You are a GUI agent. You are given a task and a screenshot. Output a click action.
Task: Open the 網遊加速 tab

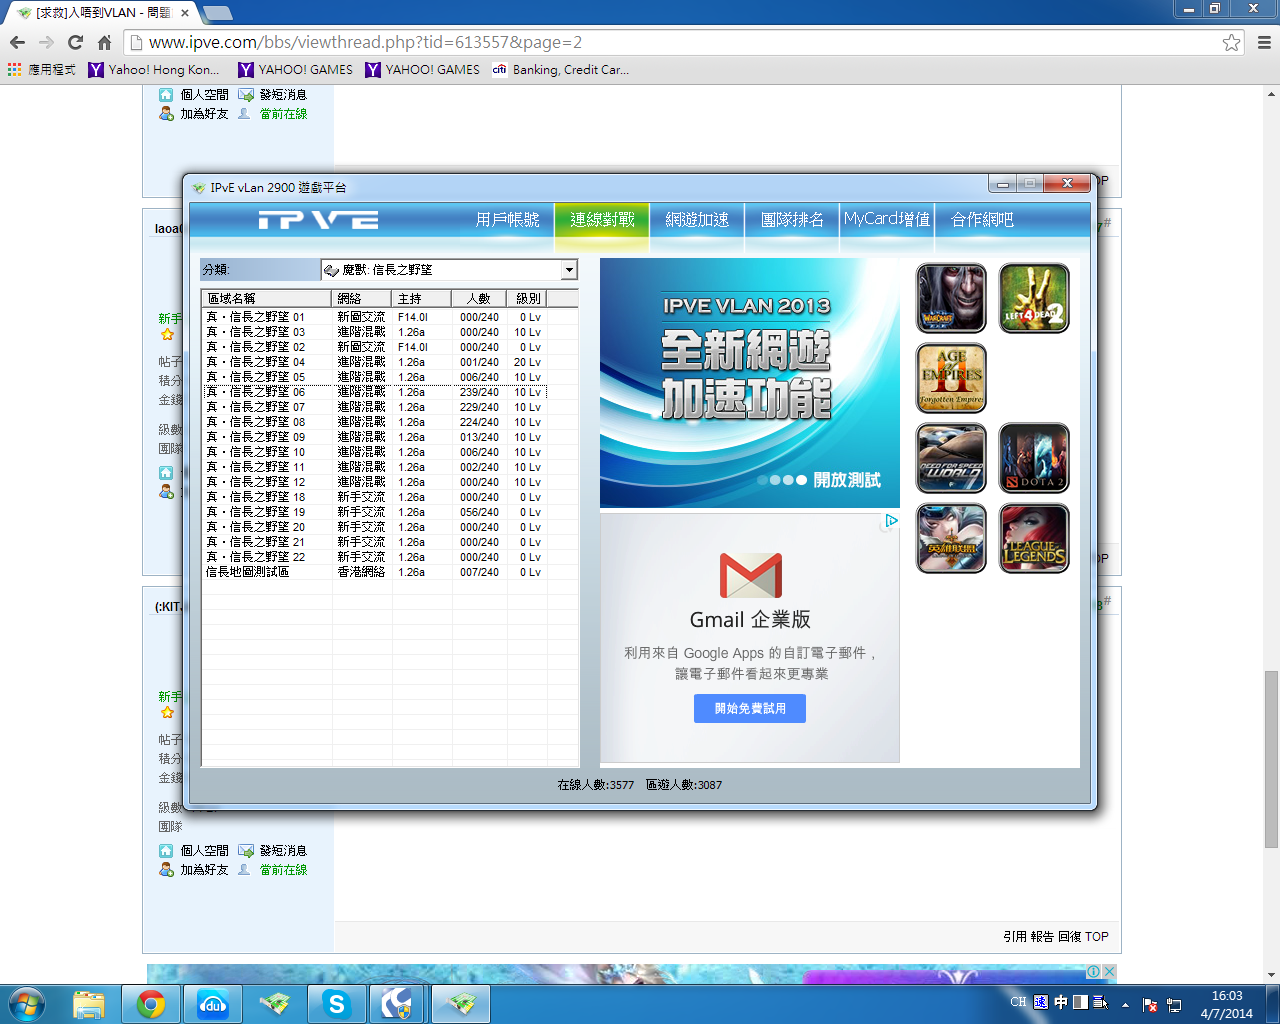(x=697, y=220)
